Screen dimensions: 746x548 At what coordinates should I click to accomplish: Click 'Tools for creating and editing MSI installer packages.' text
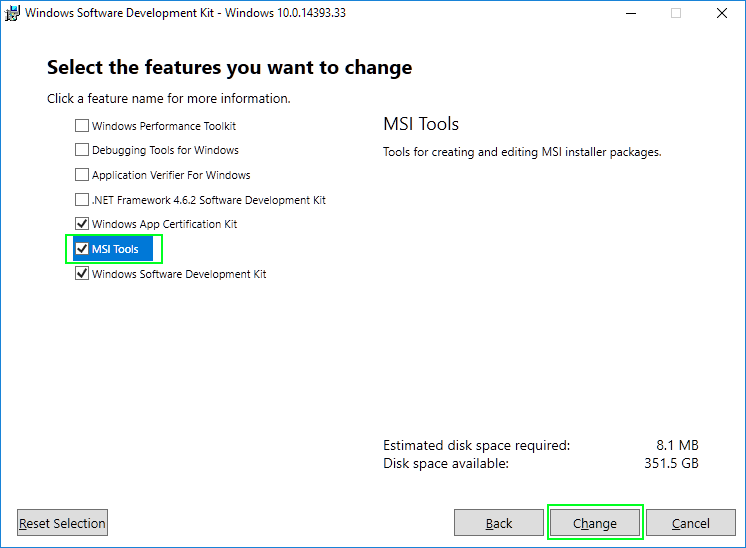click(x=522, y=152)
